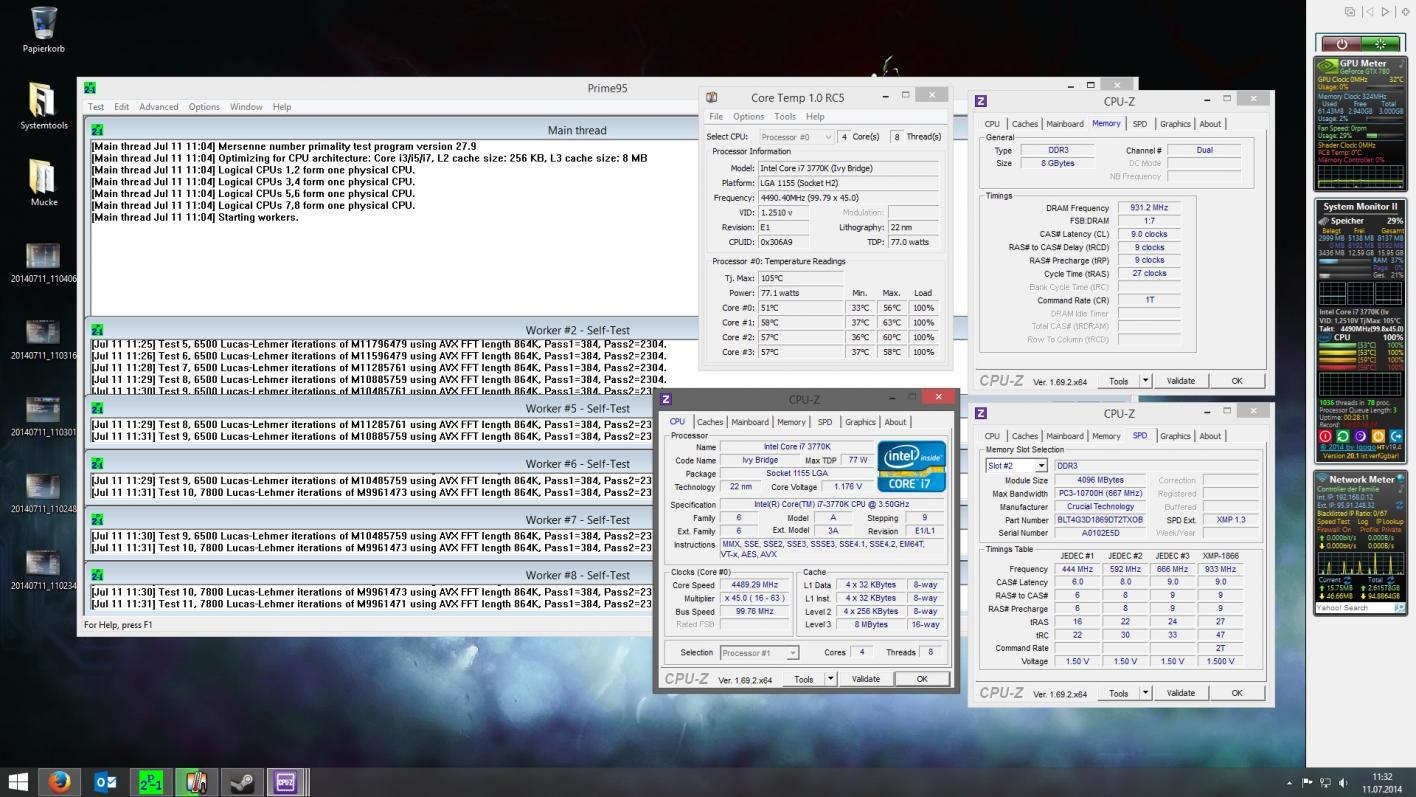
Task: Click the Worker #7 Self-Test window icon
Action: (97, 520)
